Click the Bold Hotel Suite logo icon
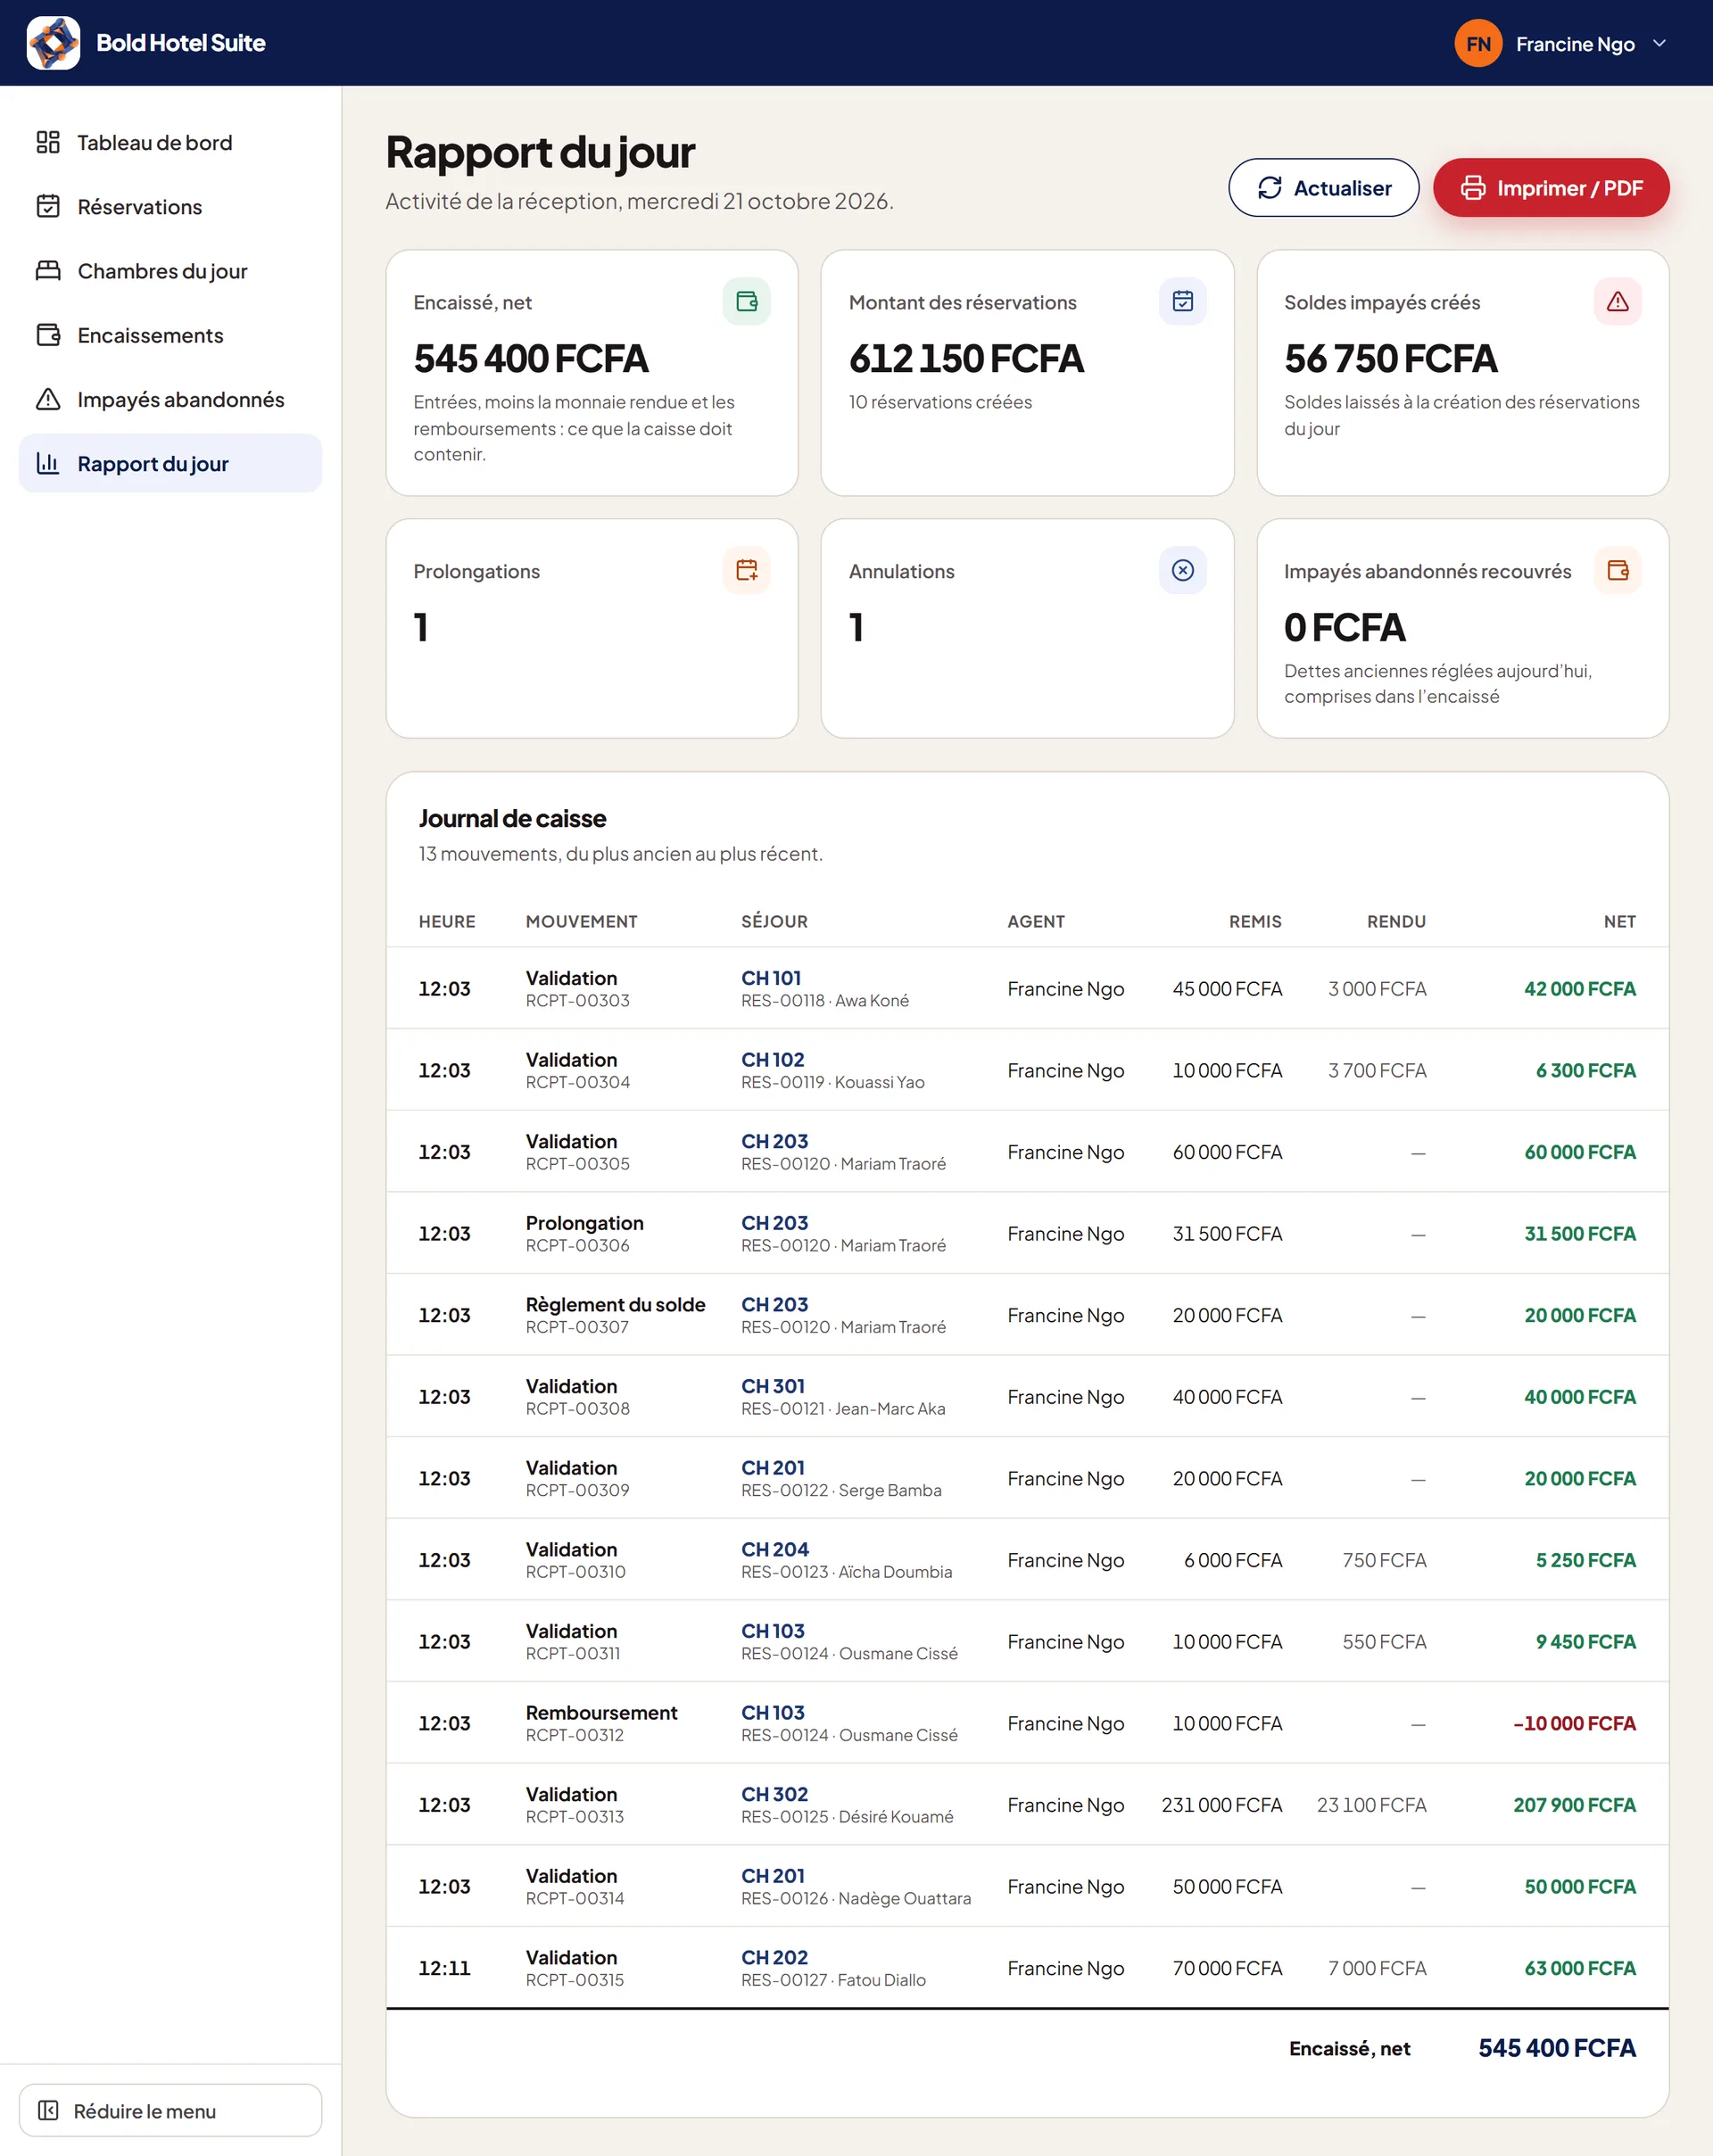Viewport: 1713px width, 2156px height. [x=53, y=43]
